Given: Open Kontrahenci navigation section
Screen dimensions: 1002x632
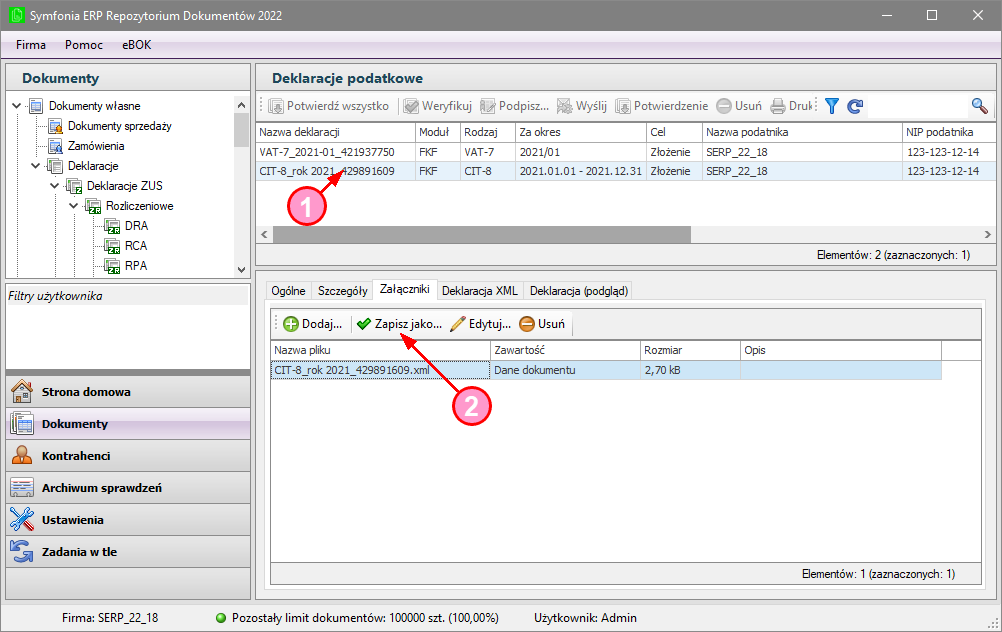Looking at the screenshot, I should click(76, 456).
